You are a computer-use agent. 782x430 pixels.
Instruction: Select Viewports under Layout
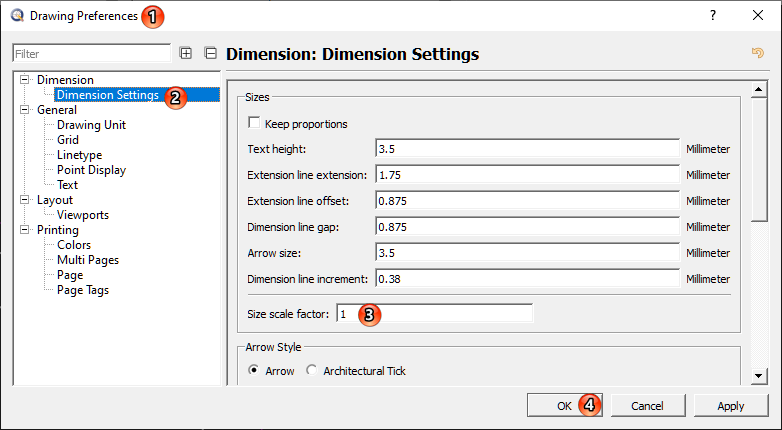tap(82, 215)
